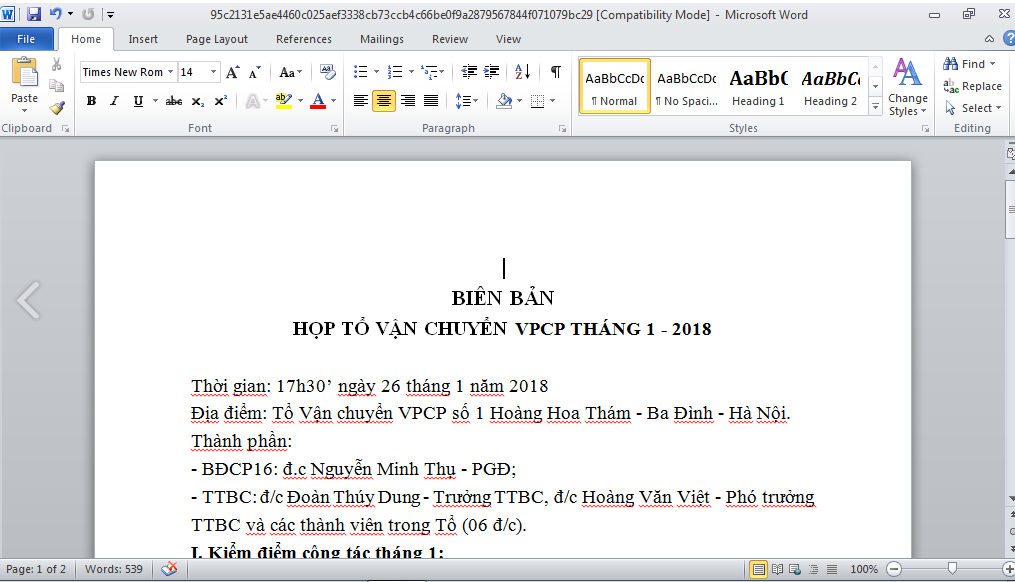Click the Page: 1 of 2 indicator
Screen dimensions: 1015x582
point(36,570)
